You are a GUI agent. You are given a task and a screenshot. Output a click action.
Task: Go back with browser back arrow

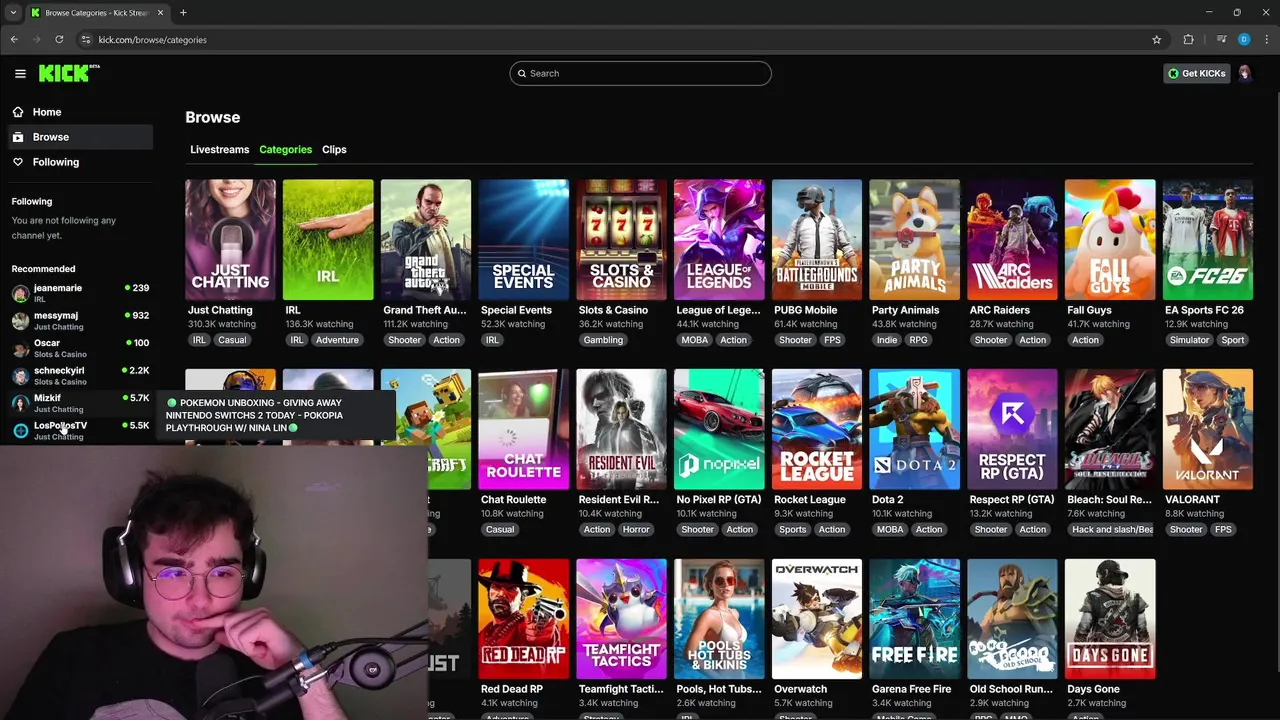point(14,39)
